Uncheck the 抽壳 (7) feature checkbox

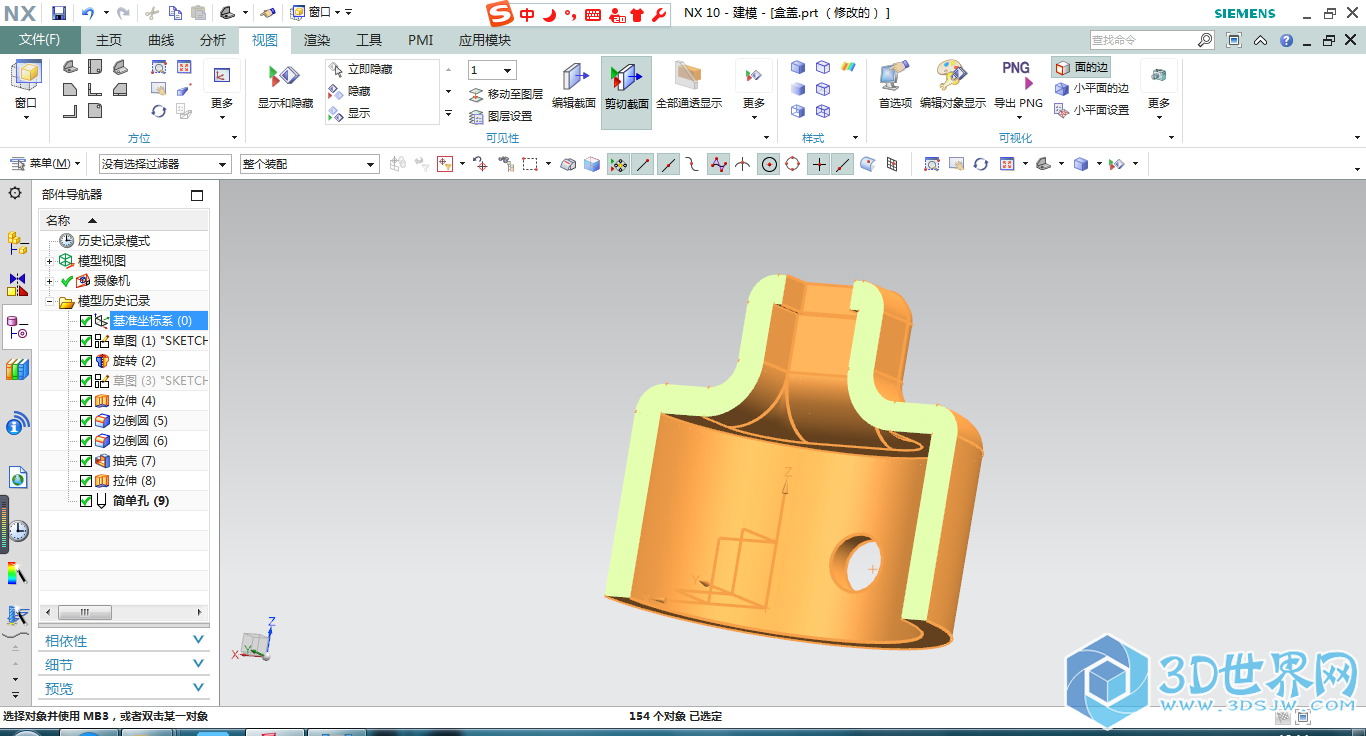pos(85,461)
